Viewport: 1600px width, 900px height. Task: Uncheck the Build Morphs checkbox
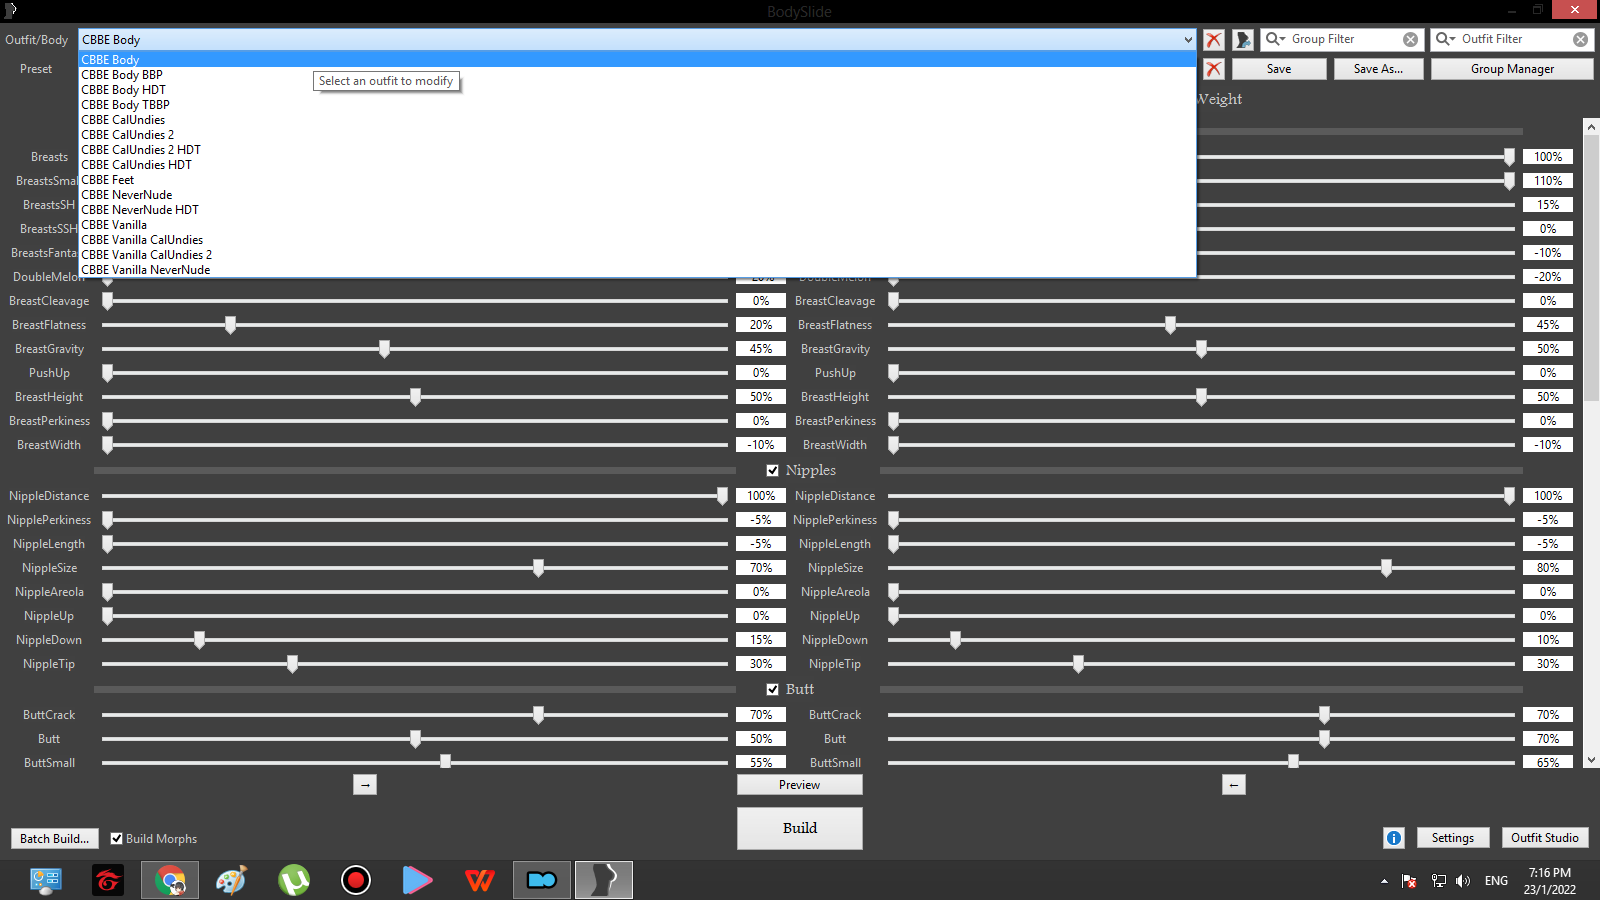click(116, 838)
